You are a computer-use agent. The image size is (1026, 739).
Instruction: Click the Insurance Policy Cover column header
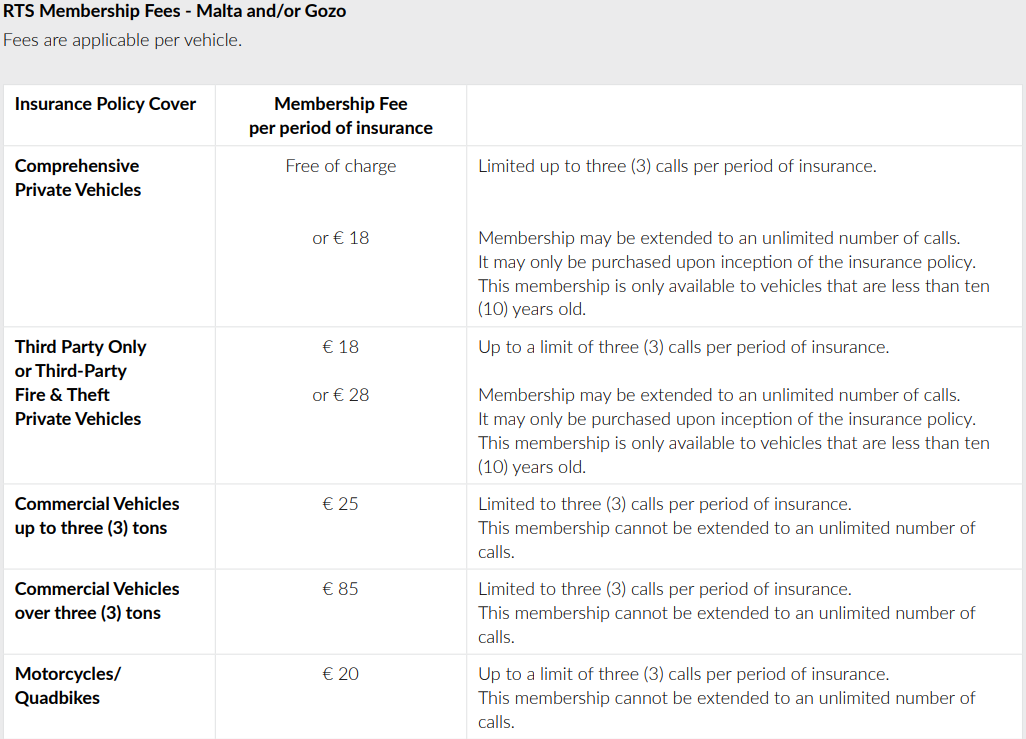pos(105,104)
